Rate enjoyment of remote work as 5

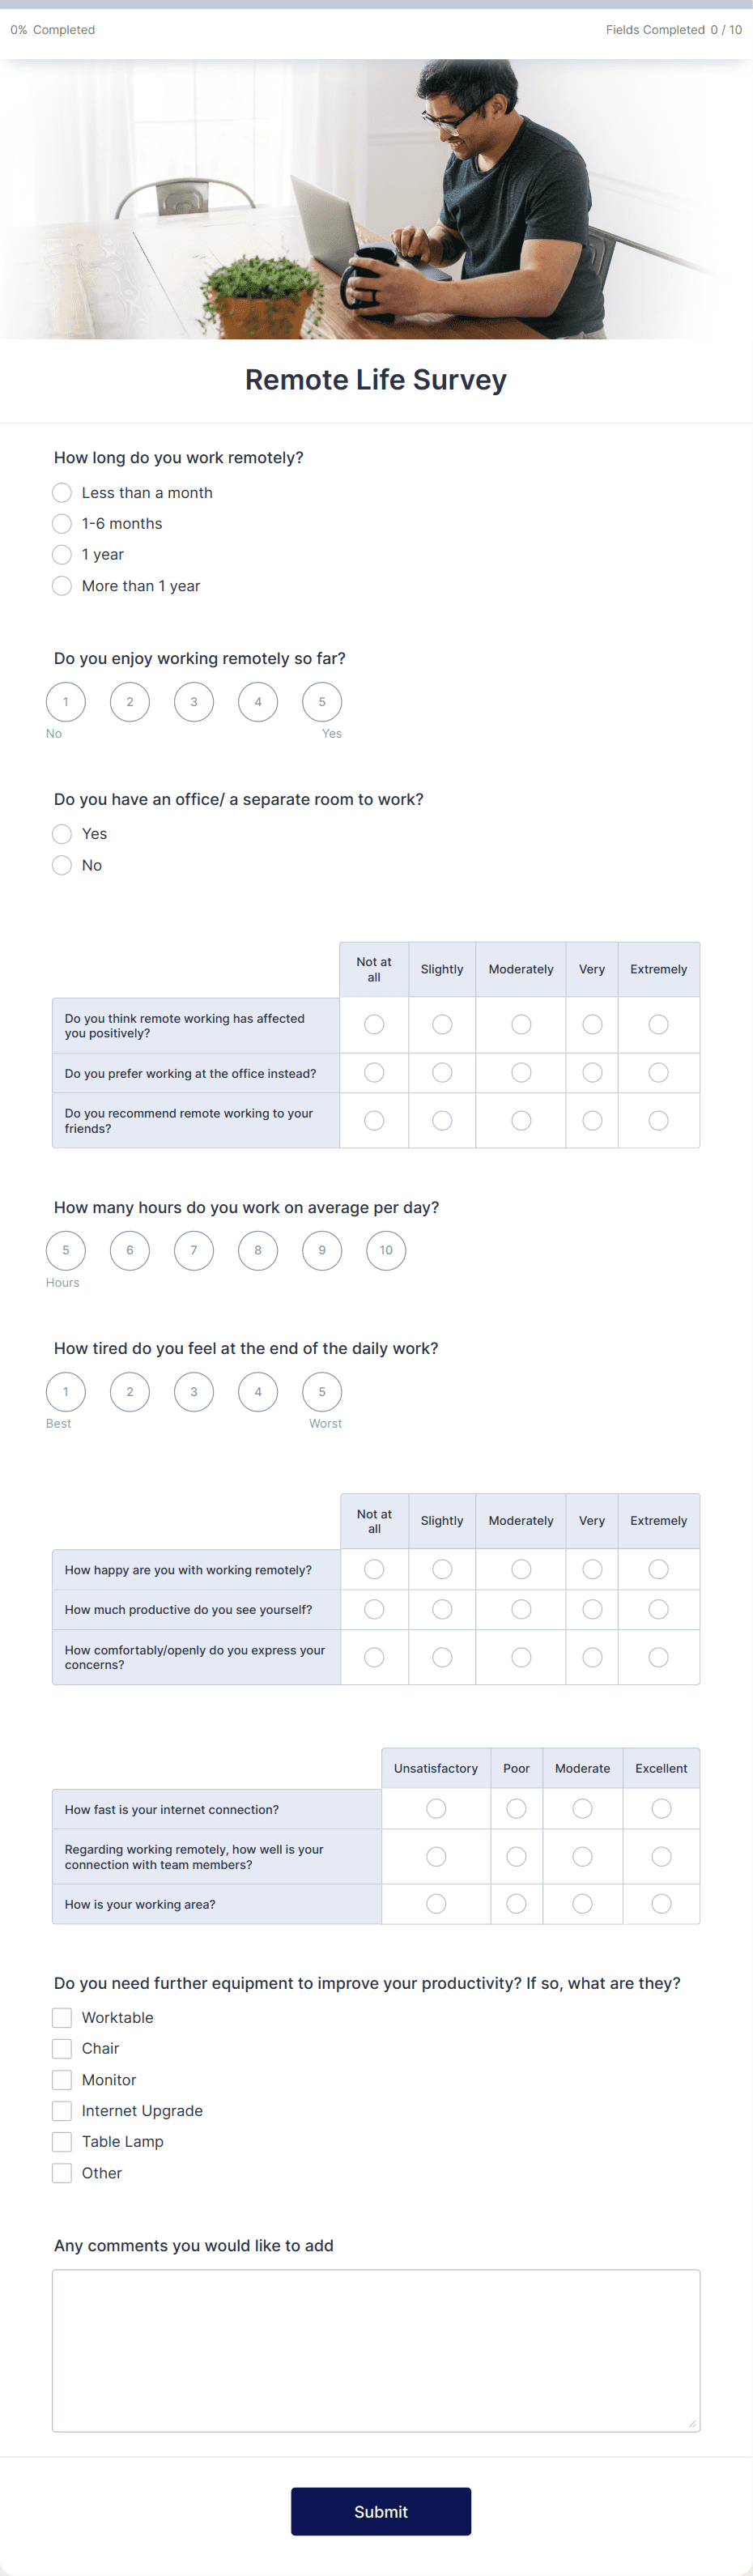322,701
